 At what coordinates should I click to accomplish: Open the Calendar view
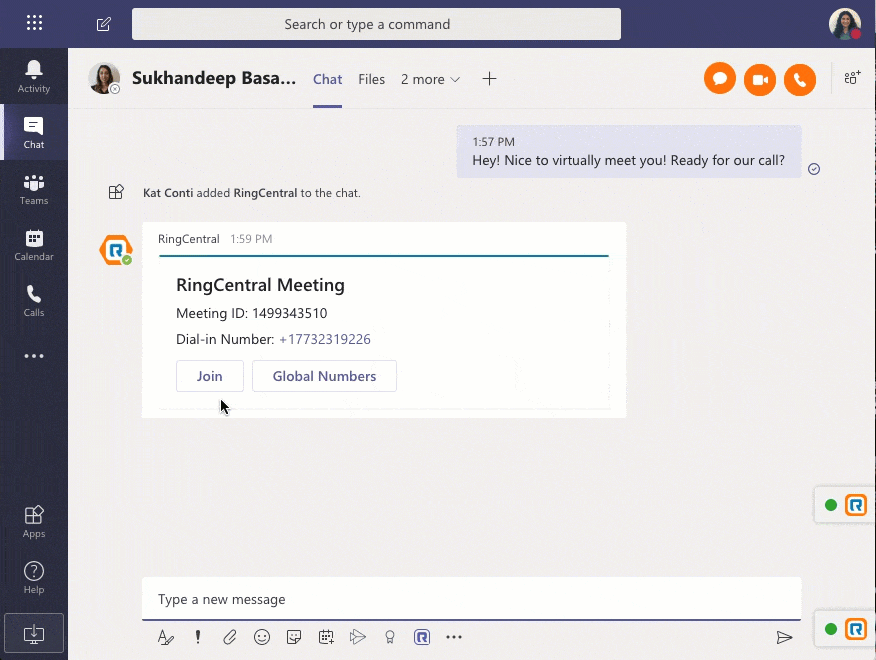pyautogui.click(x=34, y=244)
